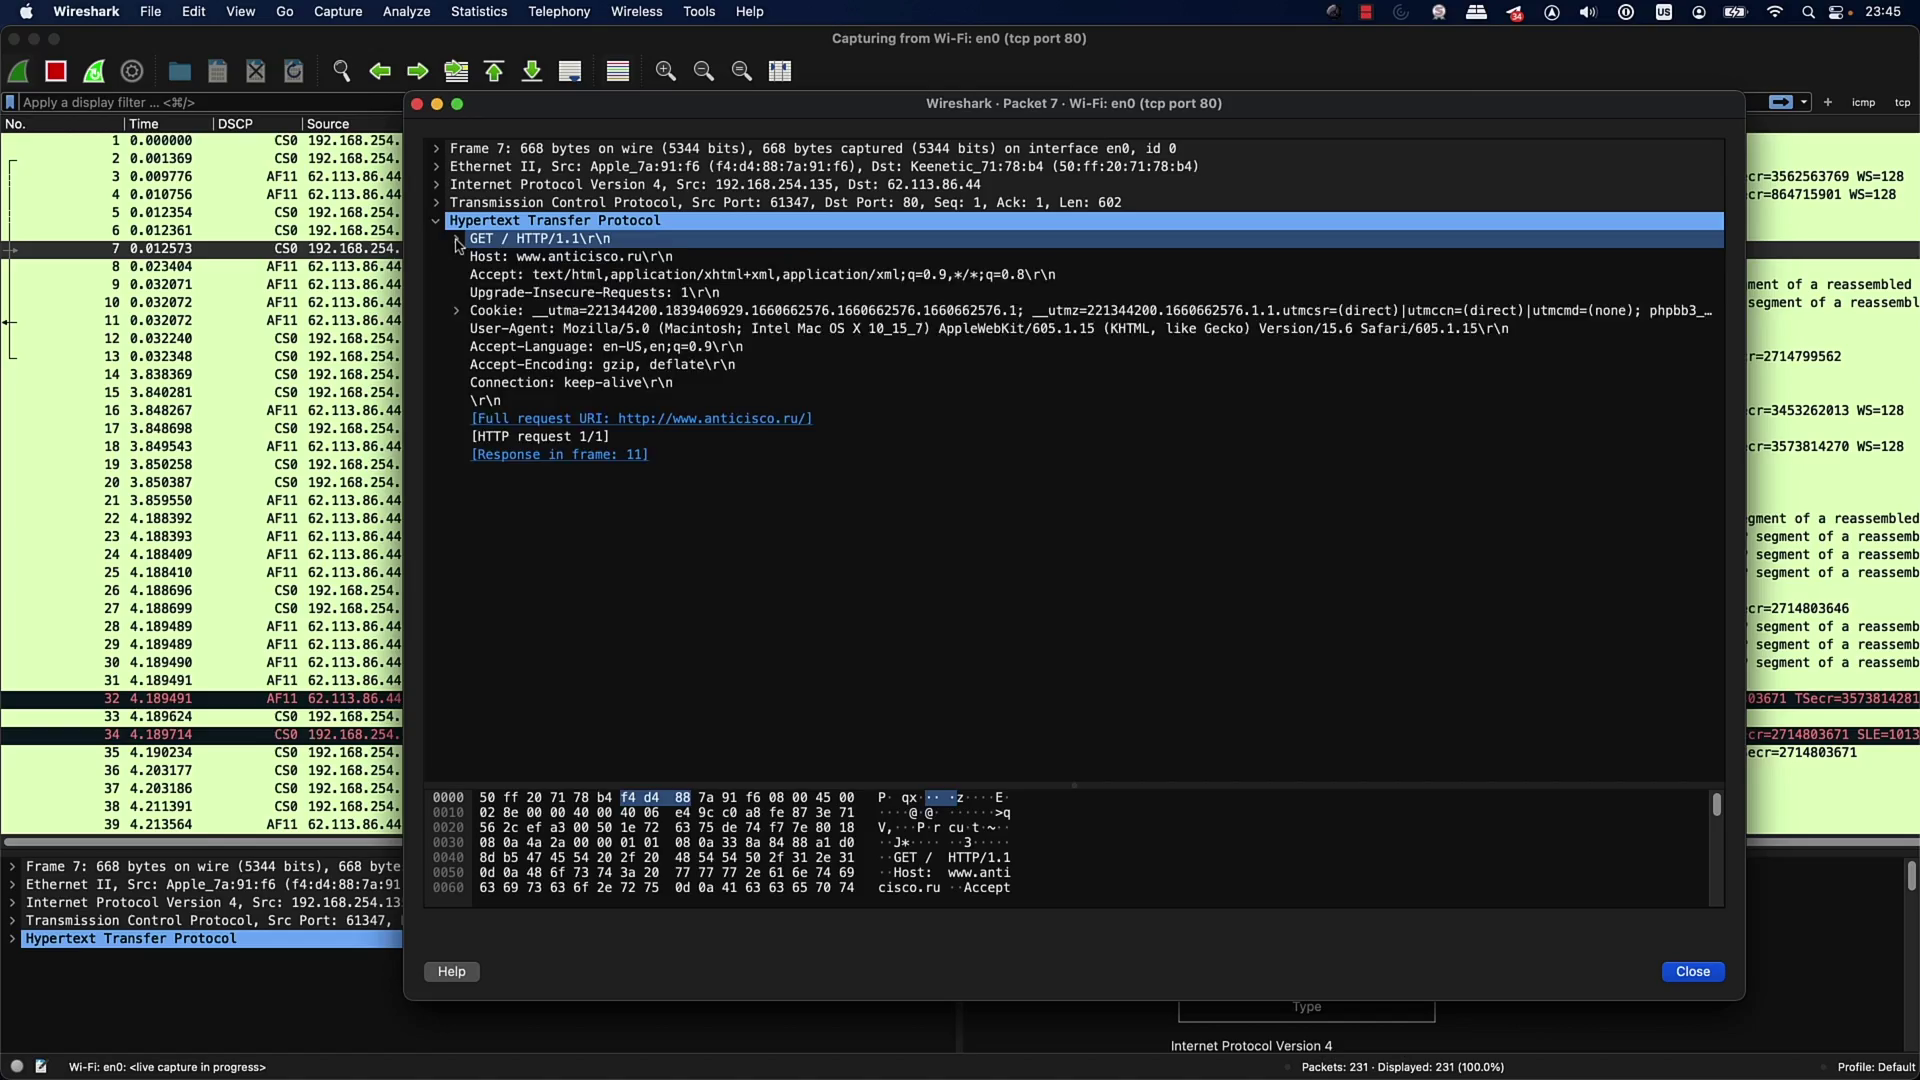The width and height of the screenshot is (1920, 1080).
Task: Expand the Transmission Control Protocol row in dialog
Action: [x=436, y=203]
